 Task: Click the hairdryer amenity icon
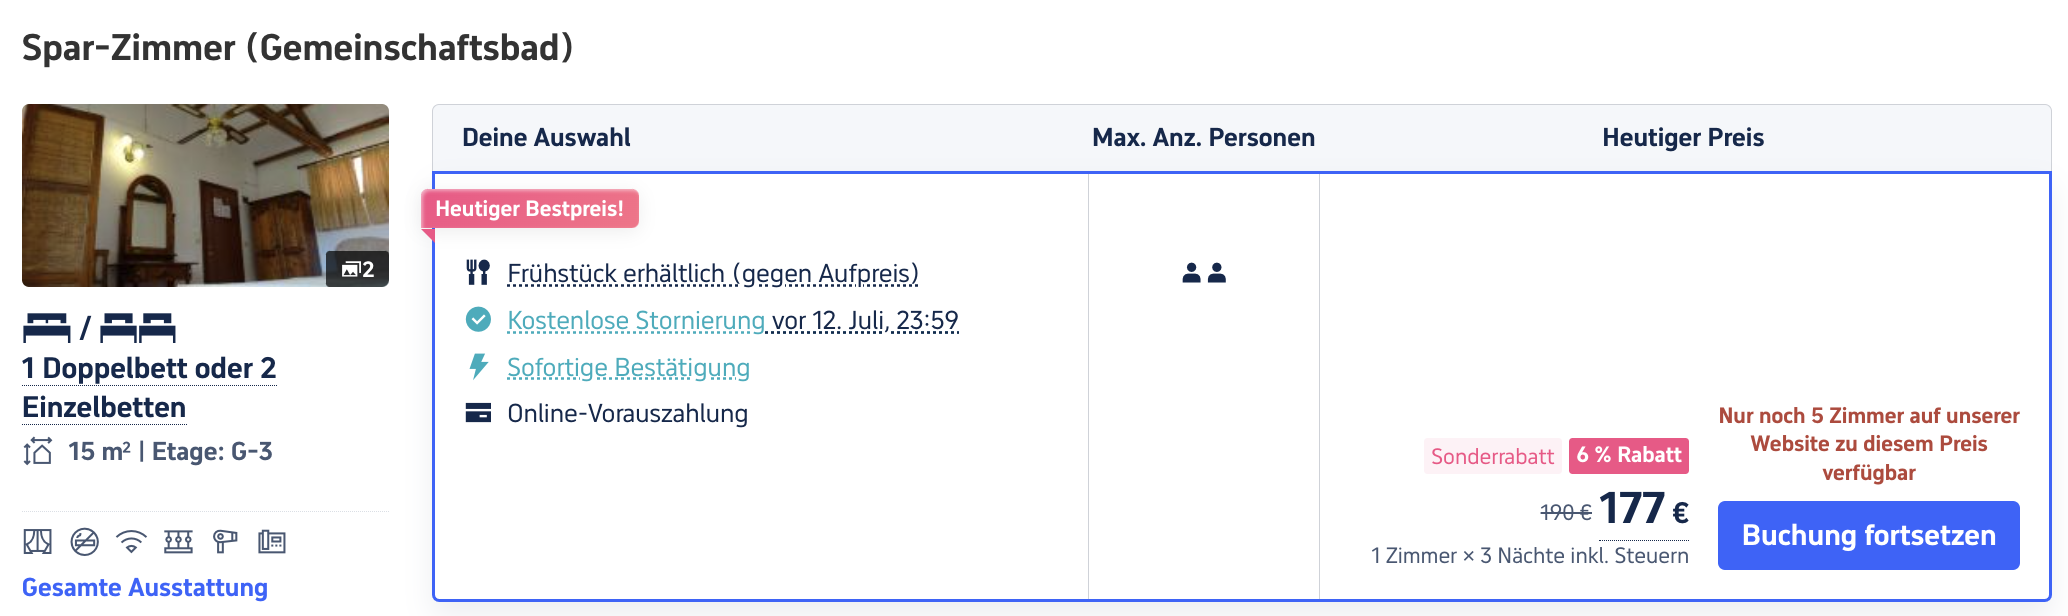[x=225, y=542]
